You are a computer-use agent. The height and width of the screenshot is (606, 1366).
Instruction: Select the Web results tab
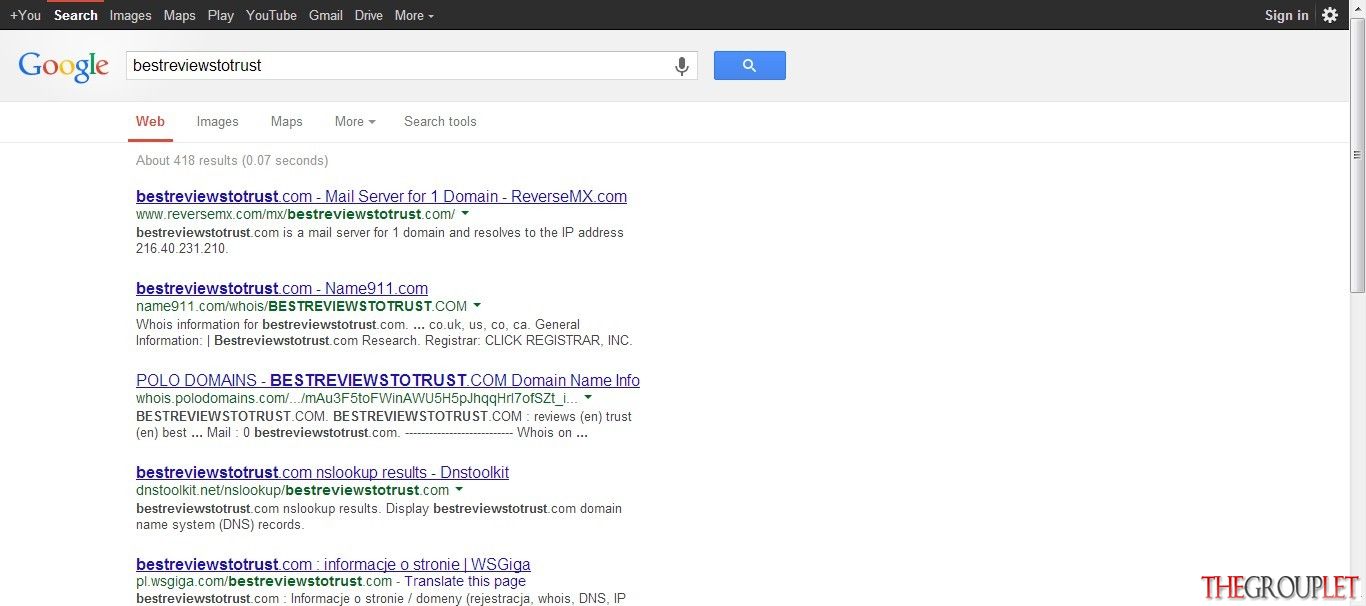pos(150,121)
